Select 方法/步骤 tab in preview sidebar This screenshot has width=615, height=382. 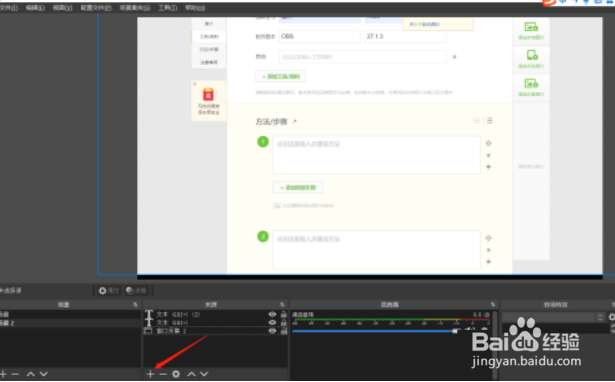209,49
